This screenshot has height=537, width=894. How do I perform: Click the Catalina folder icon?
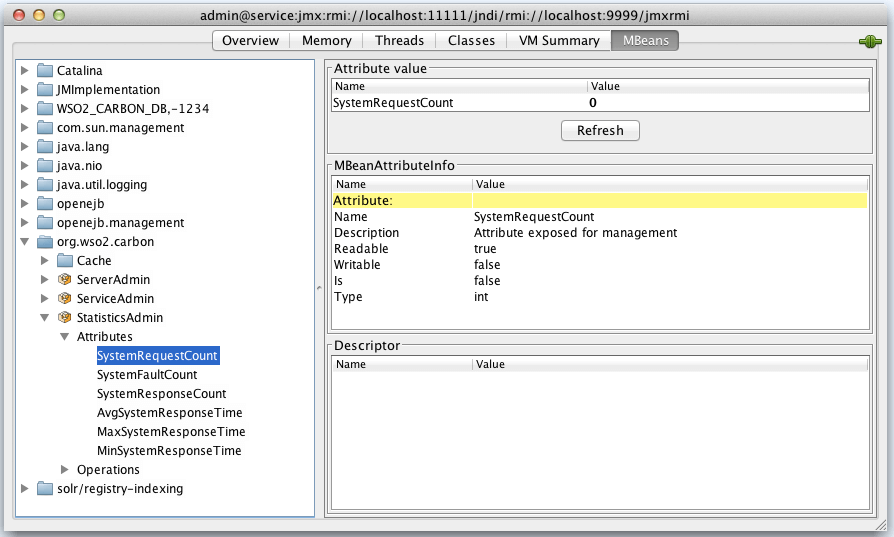45,71
